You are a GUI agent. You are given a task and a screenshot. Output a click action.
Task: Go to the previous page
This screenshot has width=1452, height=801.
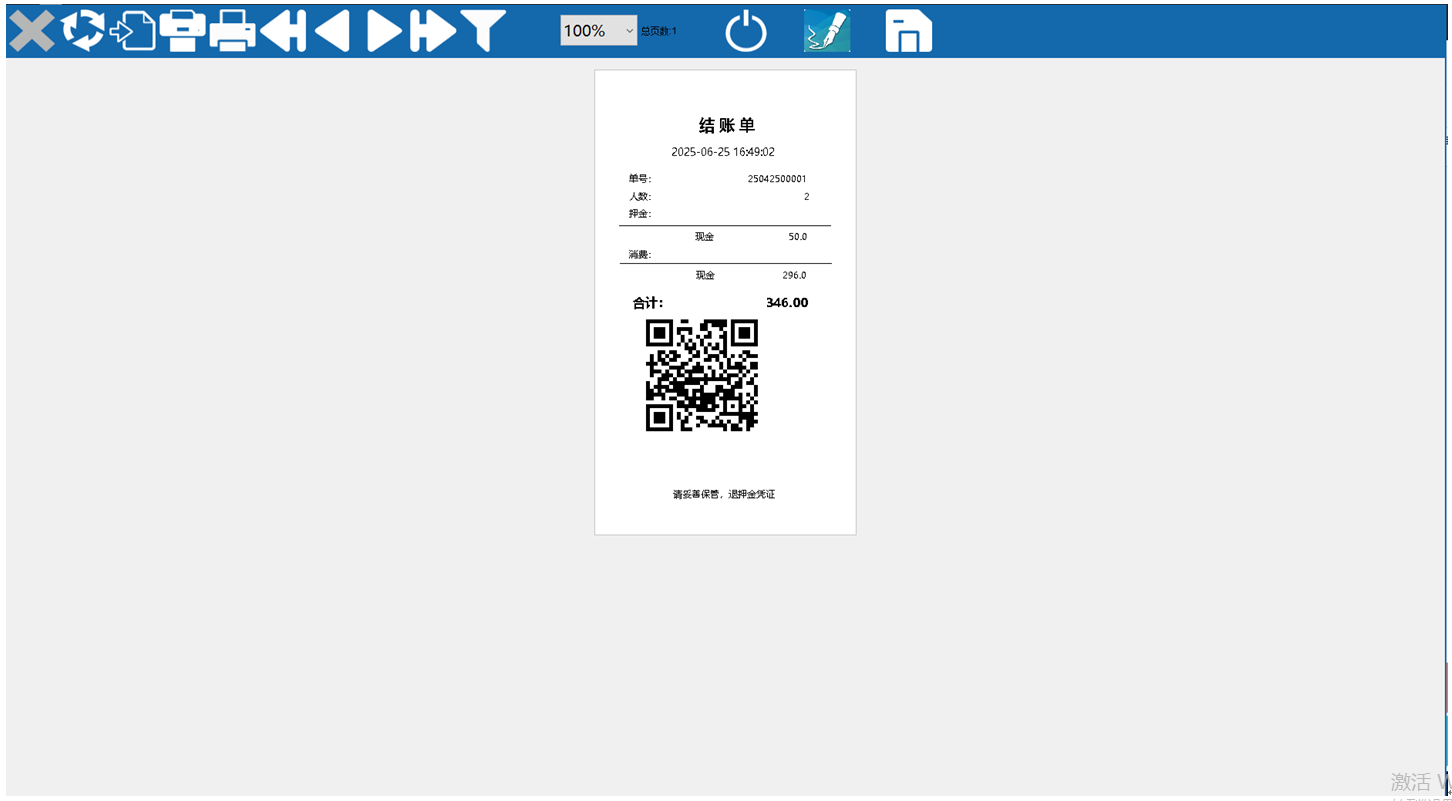tap(333, 31)
